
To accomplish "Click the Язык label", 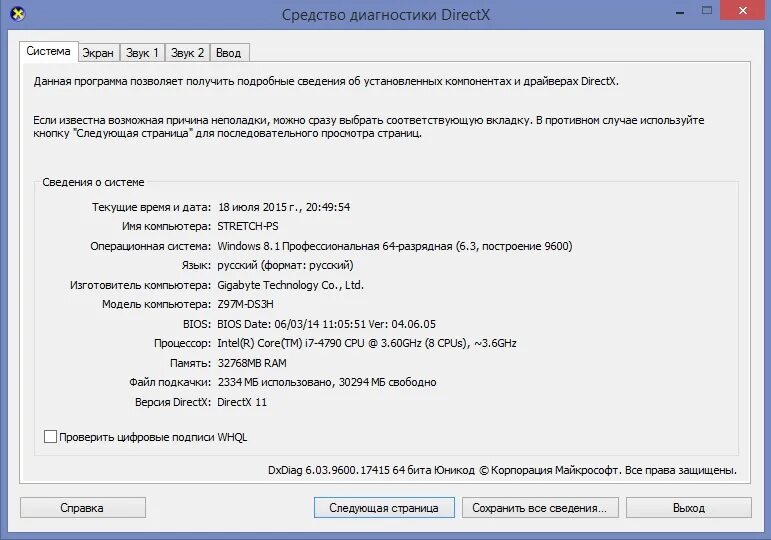I will [196, 266].
